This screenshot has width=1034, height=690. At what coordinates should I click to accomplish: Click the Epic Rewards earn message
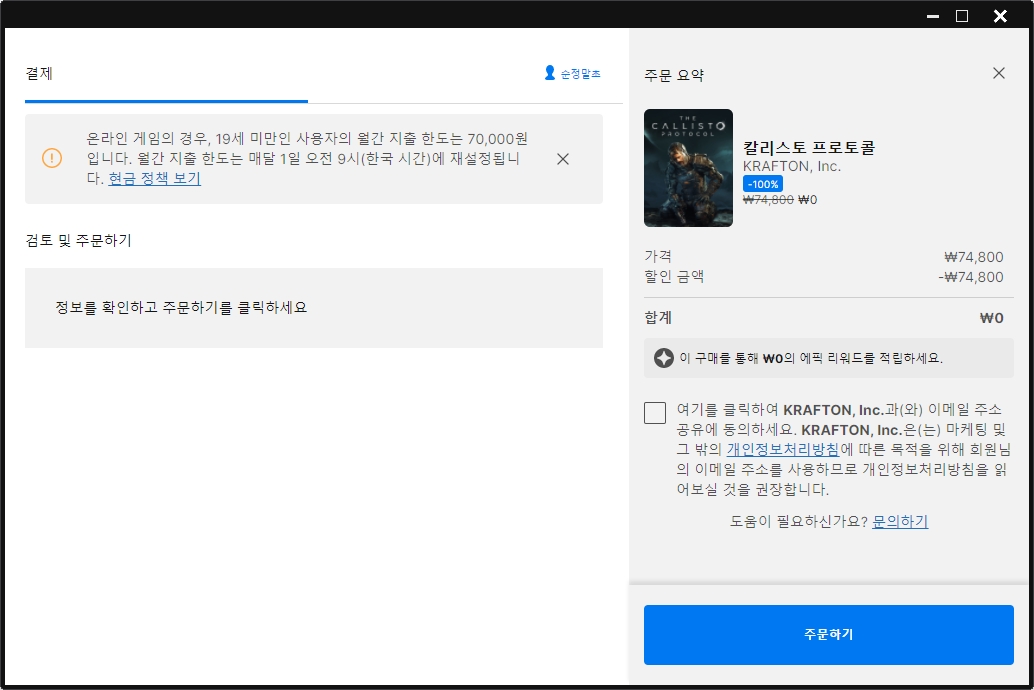tap(811, 358)
